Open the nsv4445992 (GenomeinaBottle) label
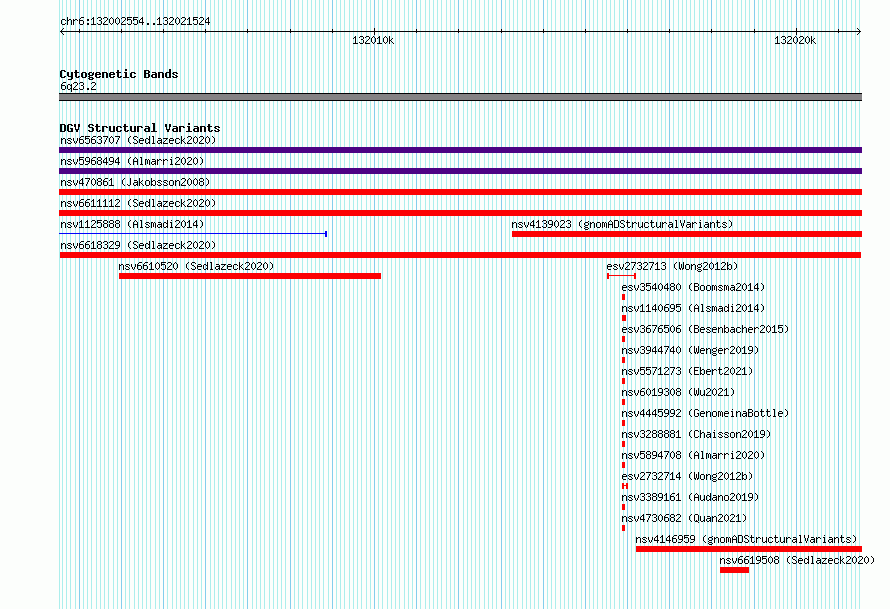890x609 pixels. [x=705, y=413]
